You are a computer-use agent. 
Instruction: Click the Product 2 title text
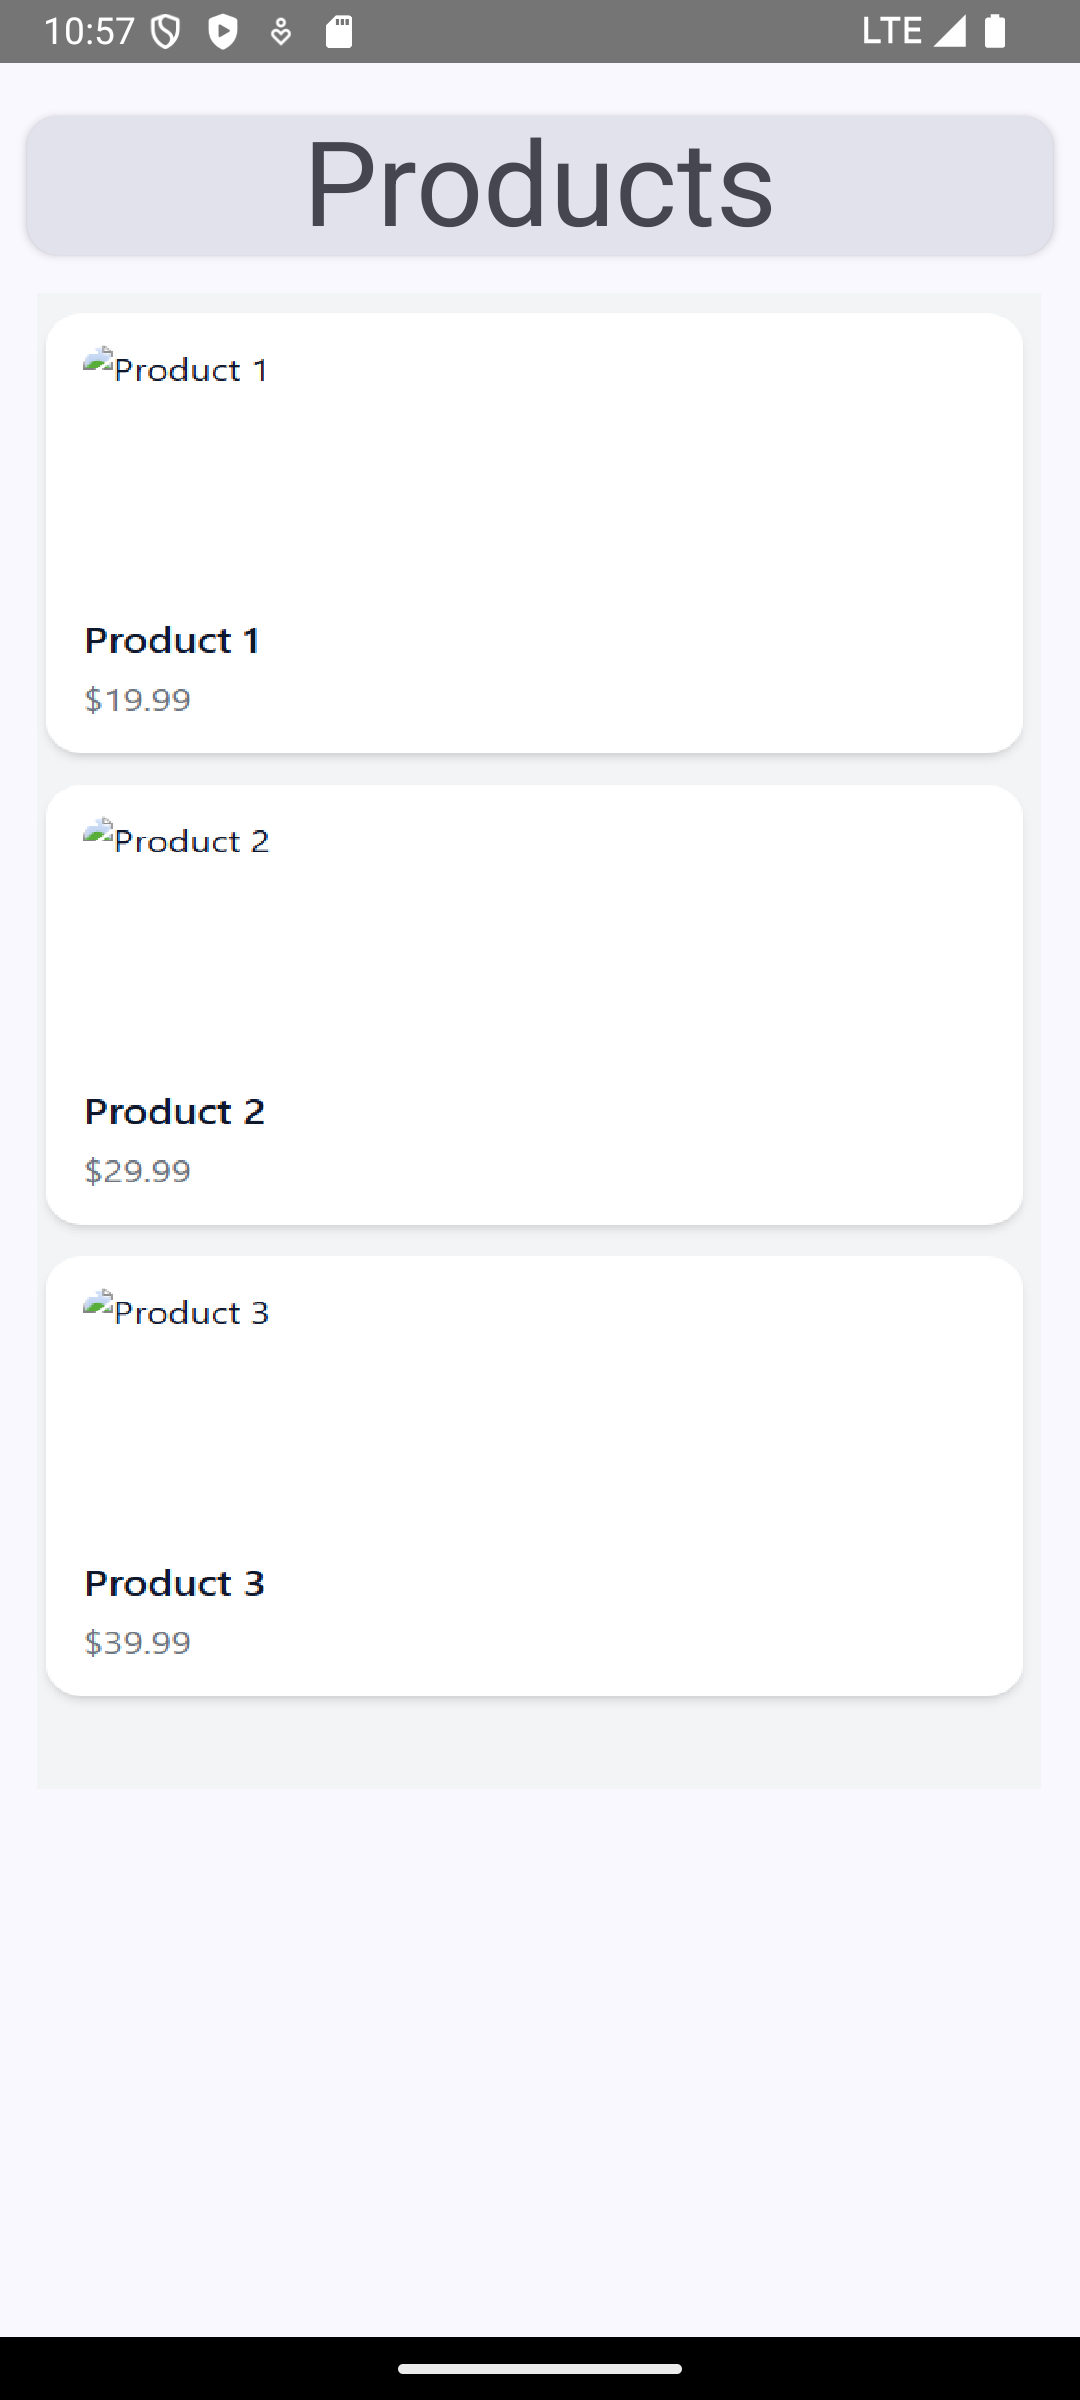175,1111
